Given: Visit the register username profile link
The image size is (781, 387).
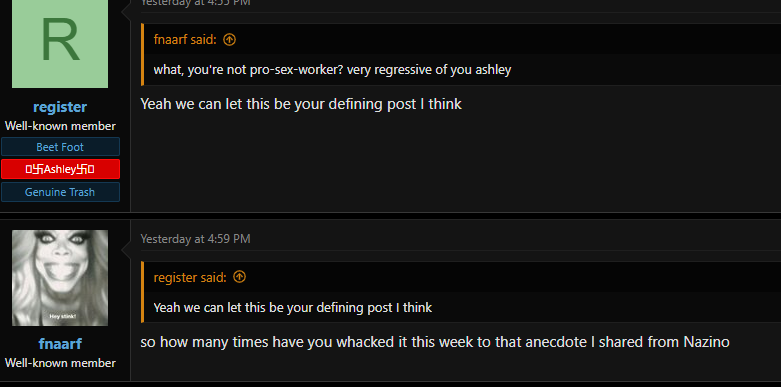Looking at the screenshot, I should click(x=60, y=107).
